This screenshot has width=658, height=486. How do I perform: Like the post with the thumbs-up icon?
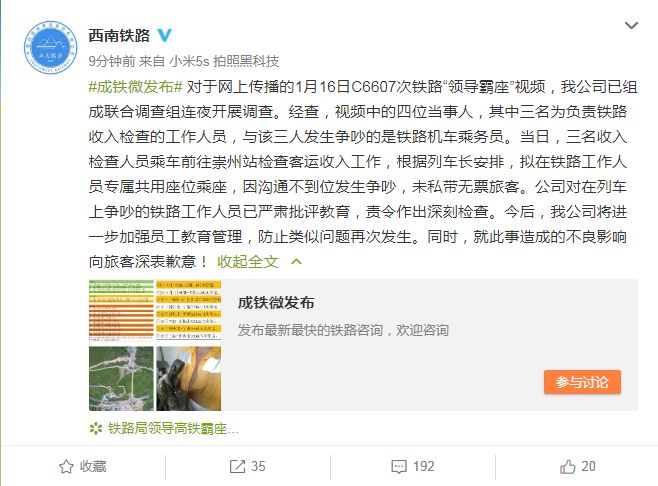click(x=567, y=466)
